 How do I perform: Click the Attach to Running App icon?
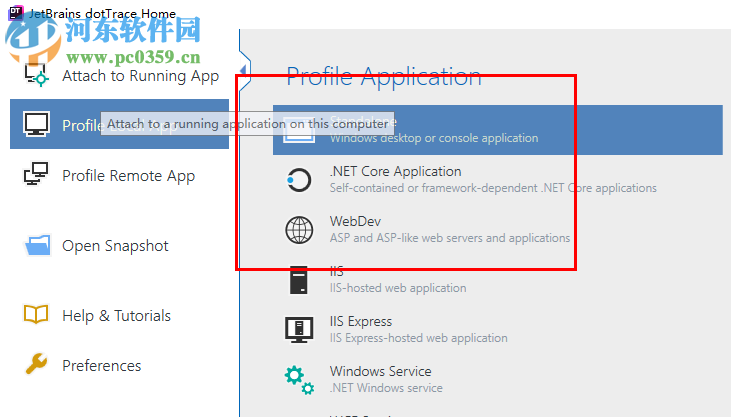click(x=37, y=72)
